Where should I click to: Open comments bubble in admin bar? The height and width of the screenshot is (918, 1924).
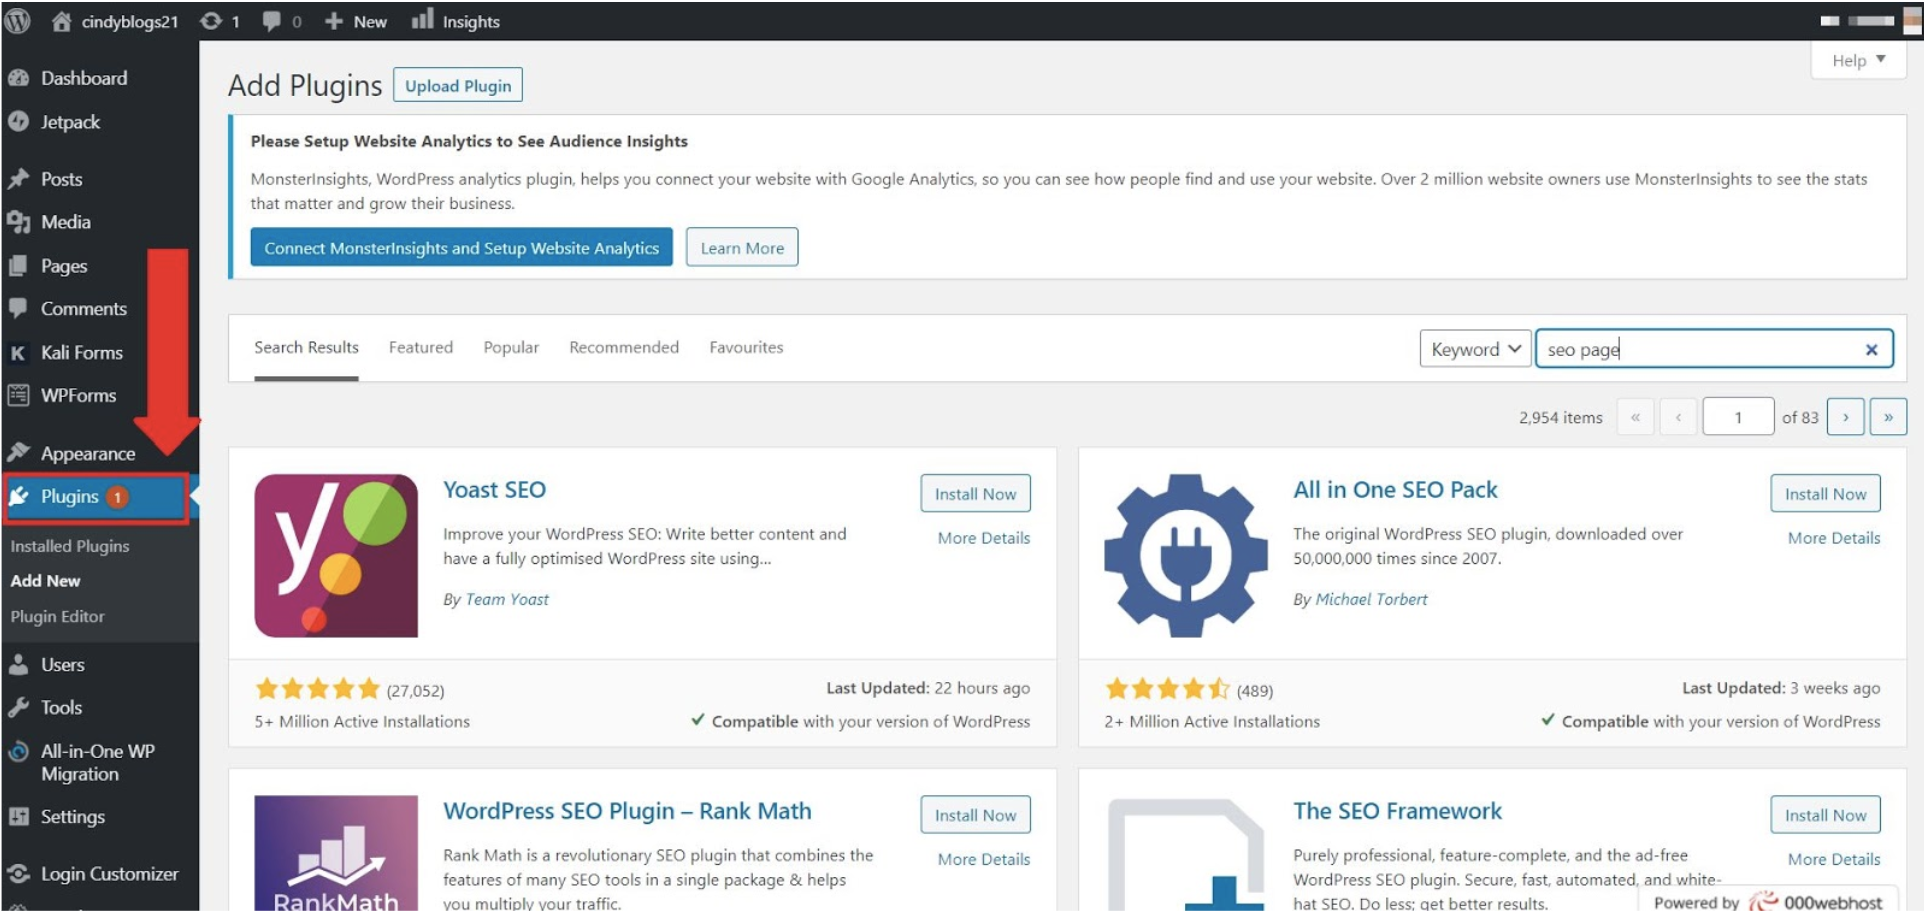click(281, 21)
